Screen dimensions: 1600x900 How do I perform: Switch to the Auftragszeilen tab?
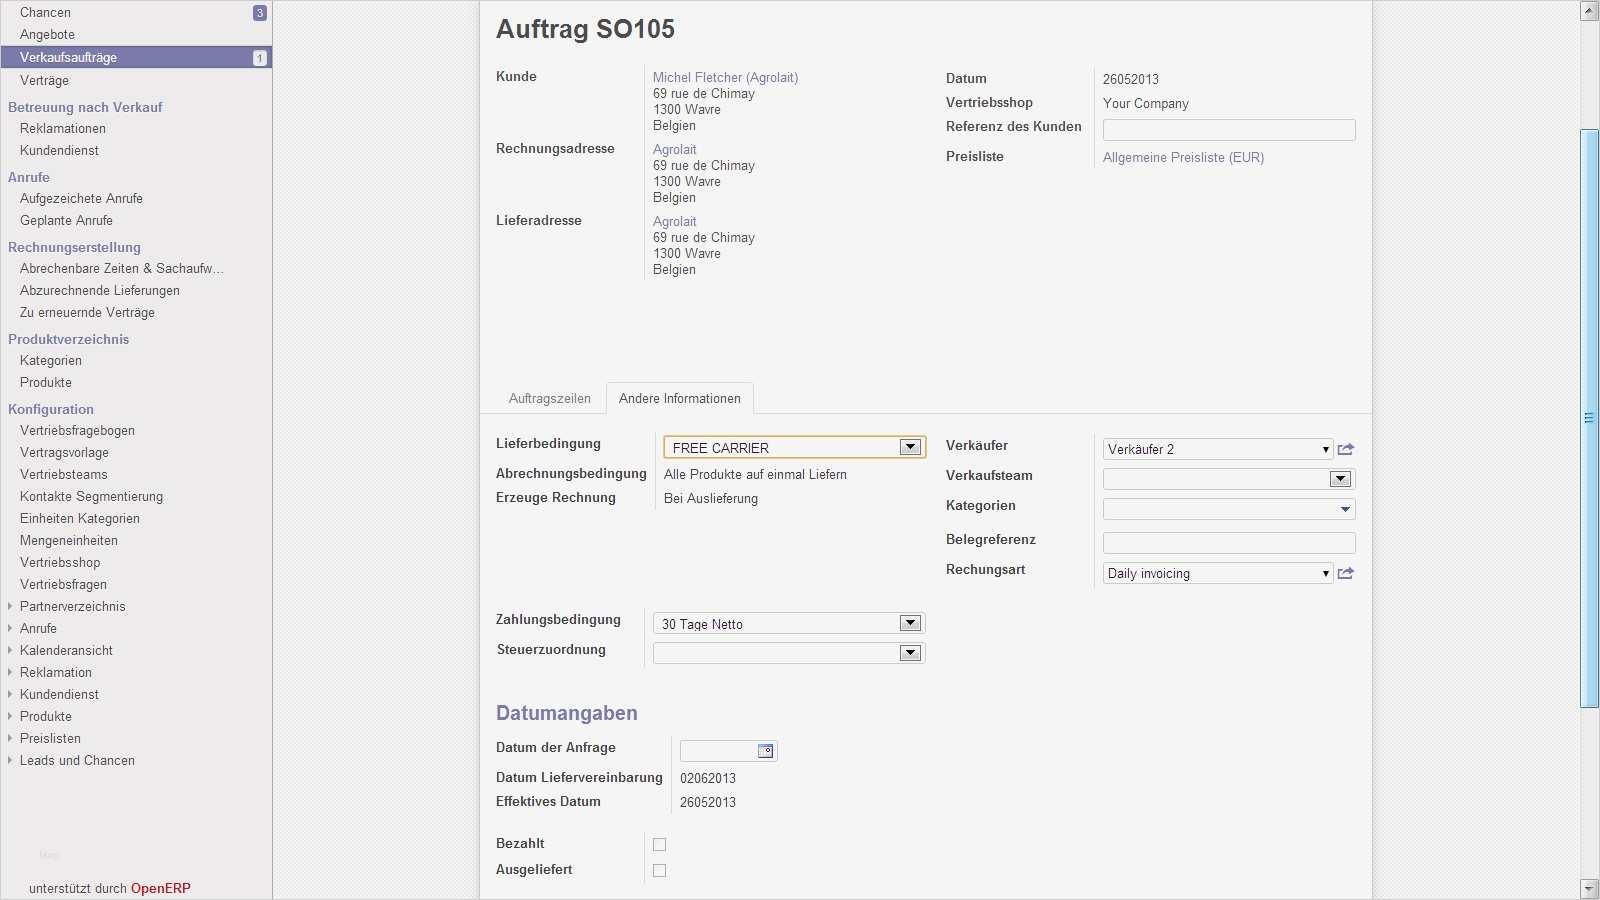549,398
